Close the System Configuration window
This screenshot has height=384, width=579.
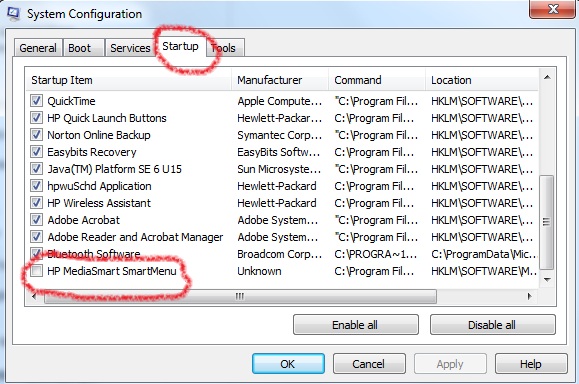(552, 9)
